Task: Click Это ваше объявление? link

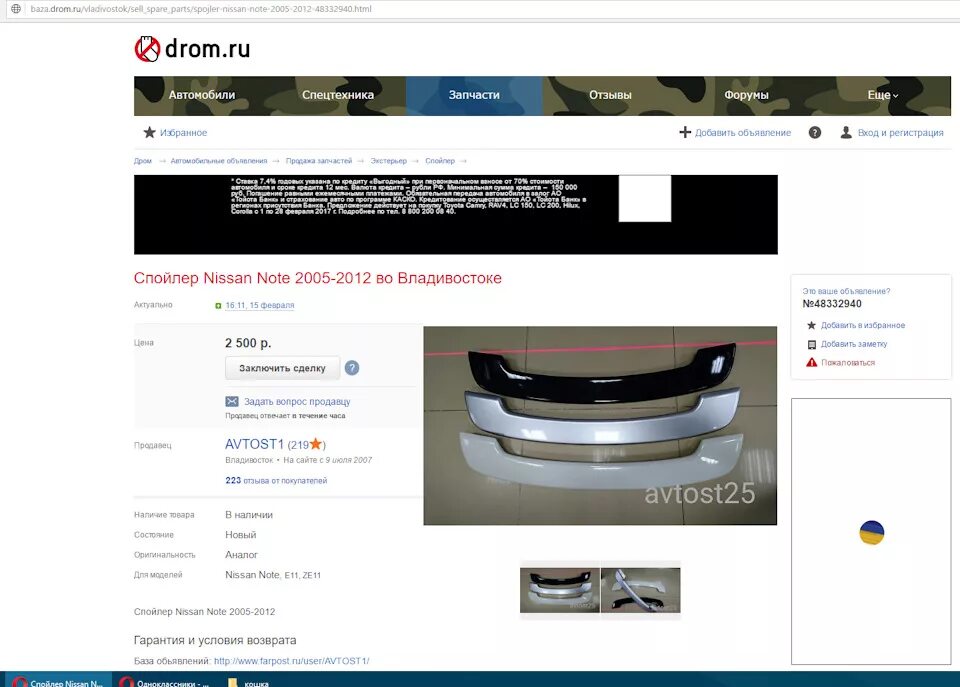Action: click(x=846, y=291)
